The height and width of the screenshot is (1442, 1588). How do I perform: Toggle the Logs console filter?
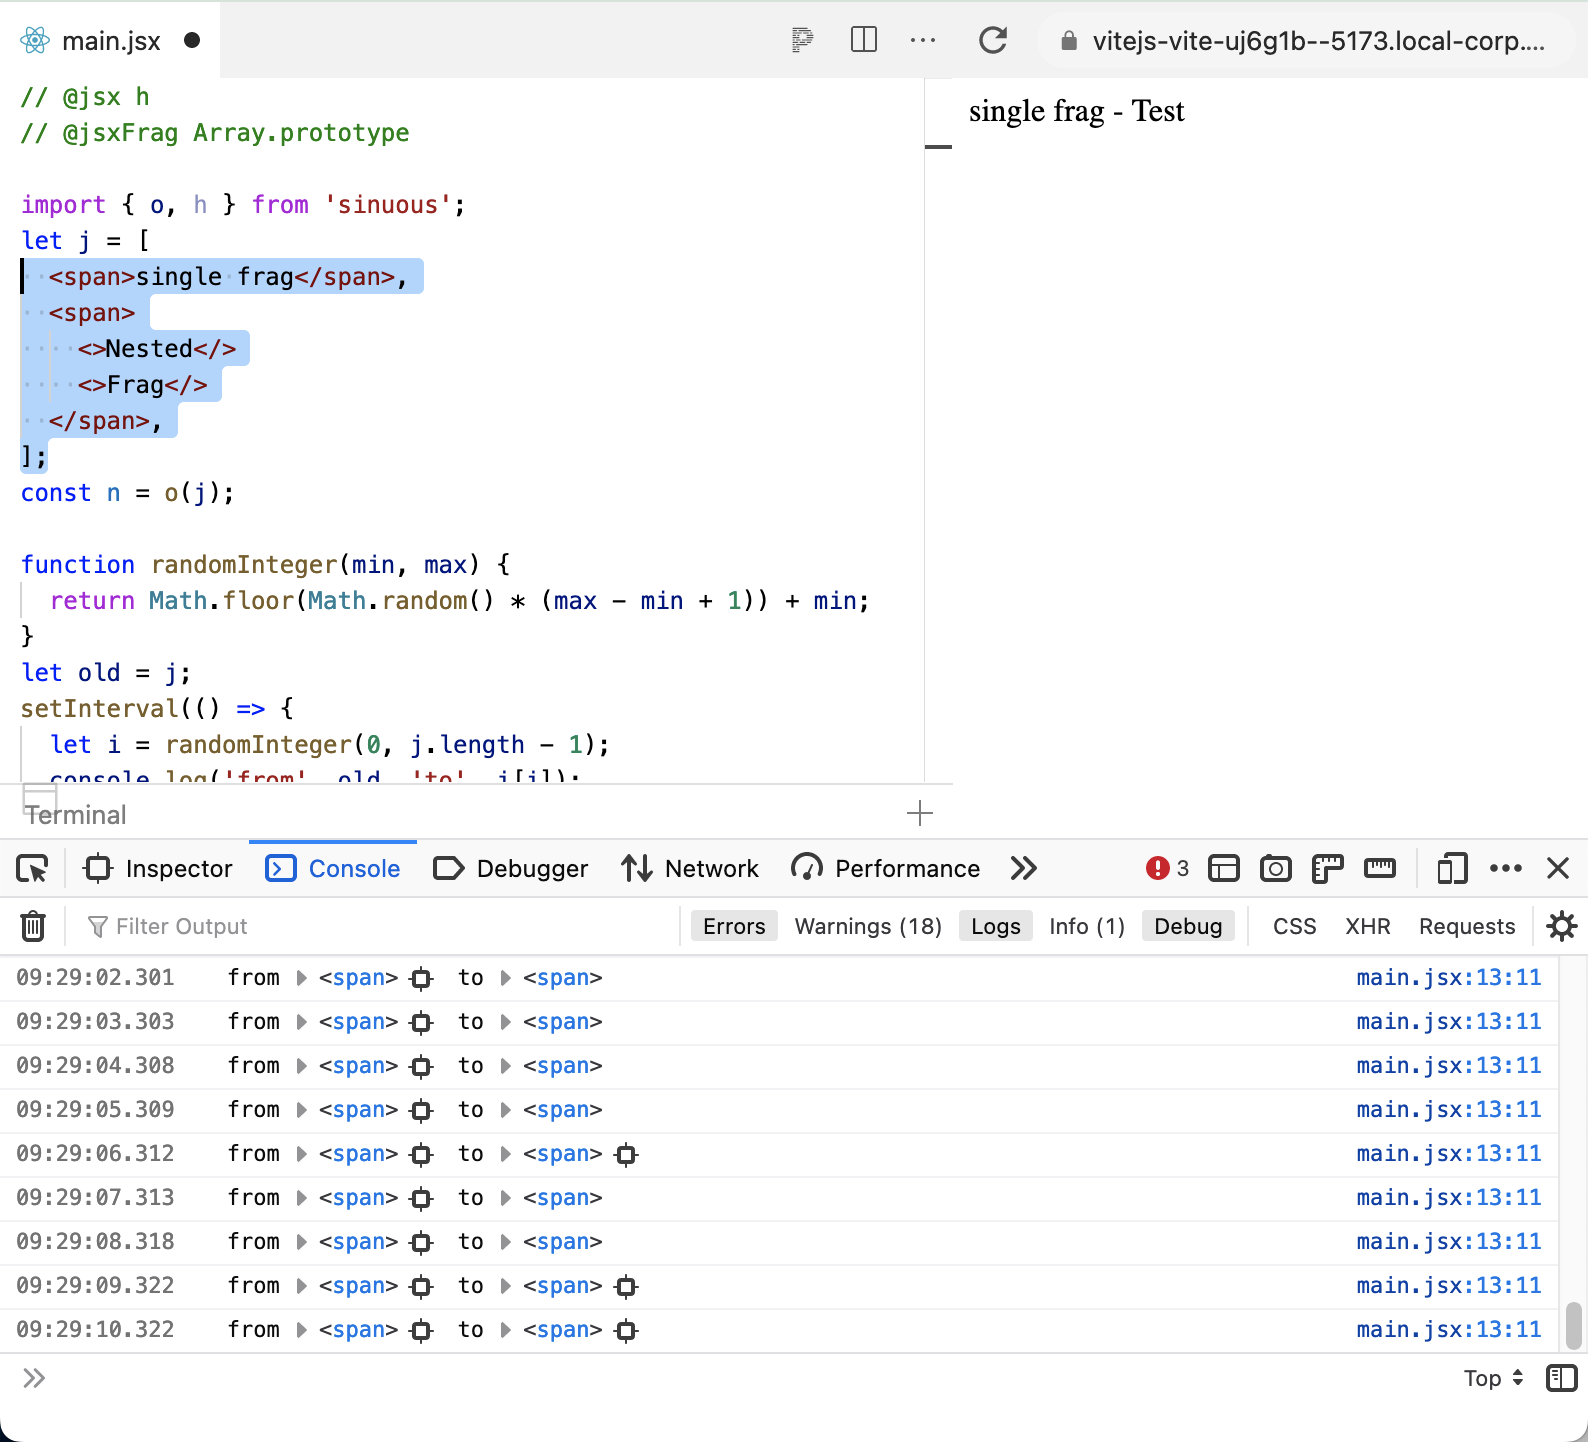[996, 926]
